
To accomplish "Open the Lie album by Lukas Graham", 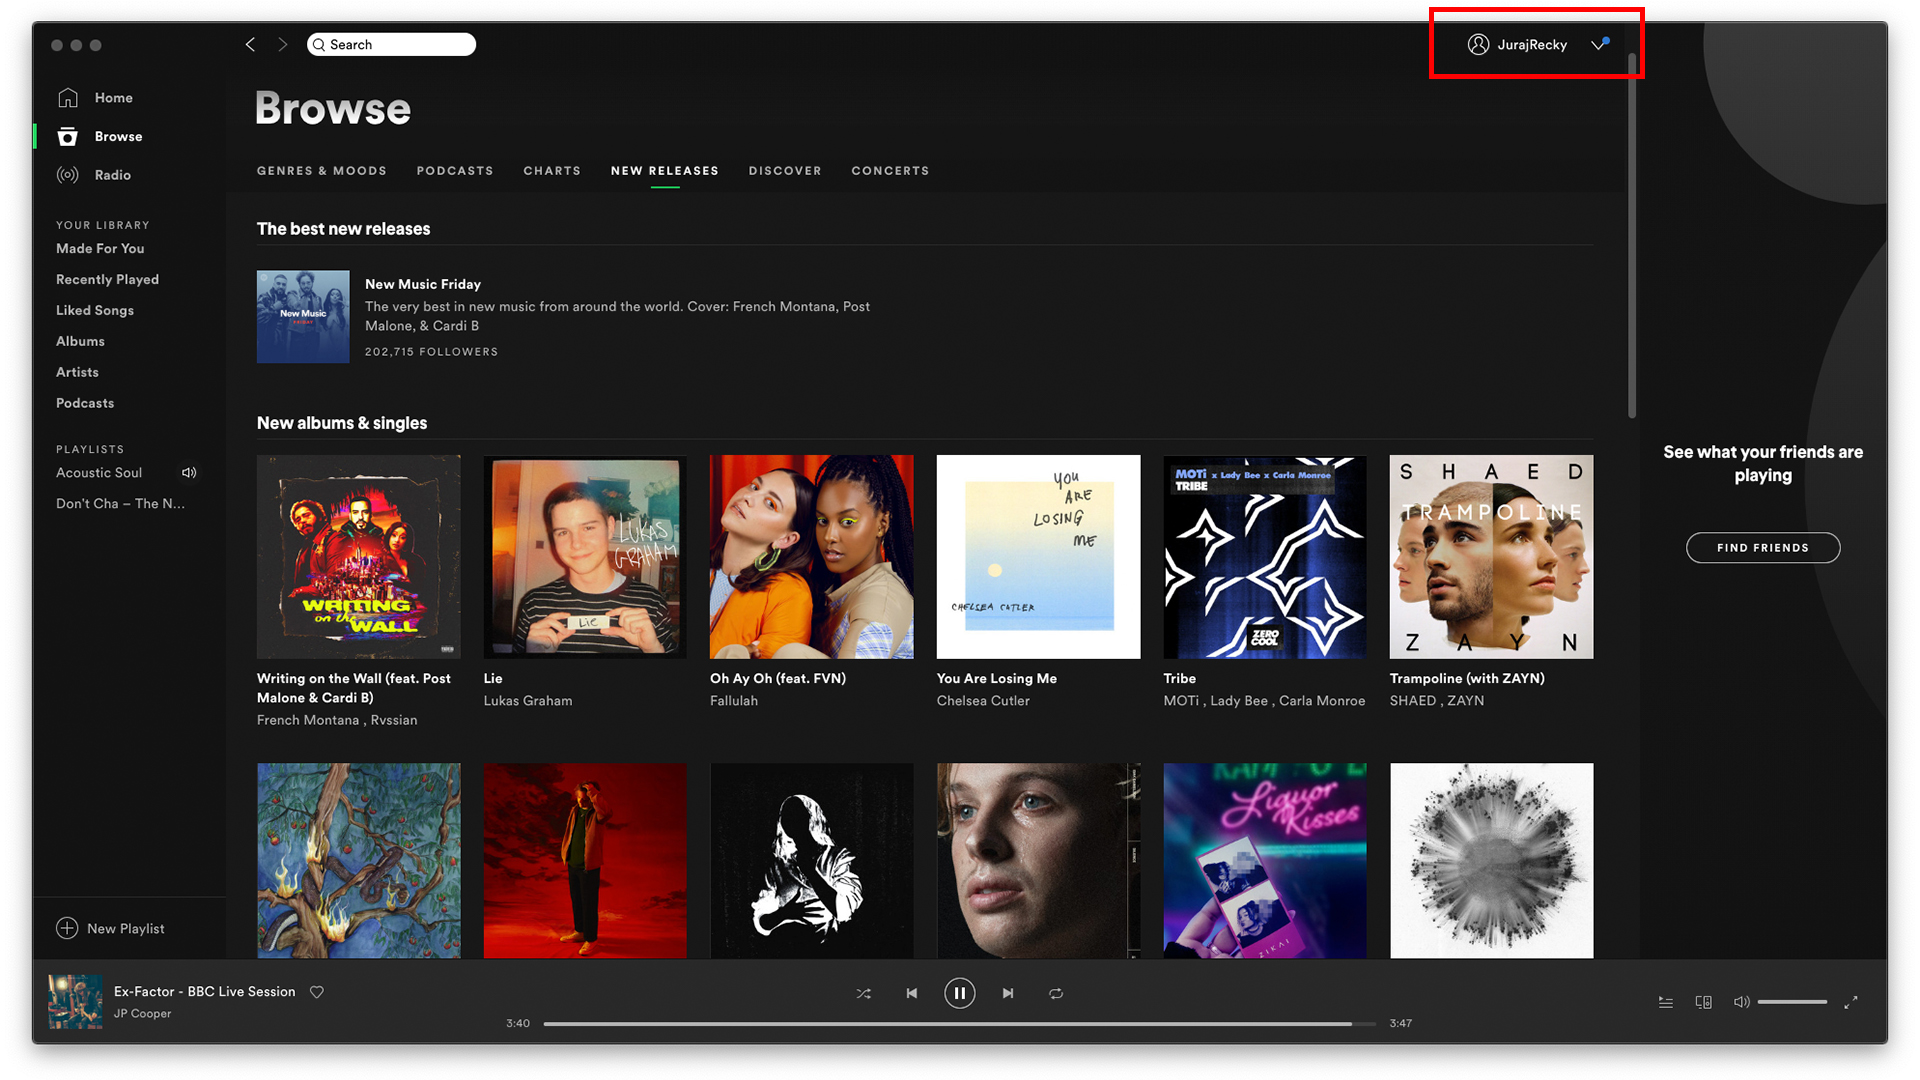I will click(x=585, y=557).
